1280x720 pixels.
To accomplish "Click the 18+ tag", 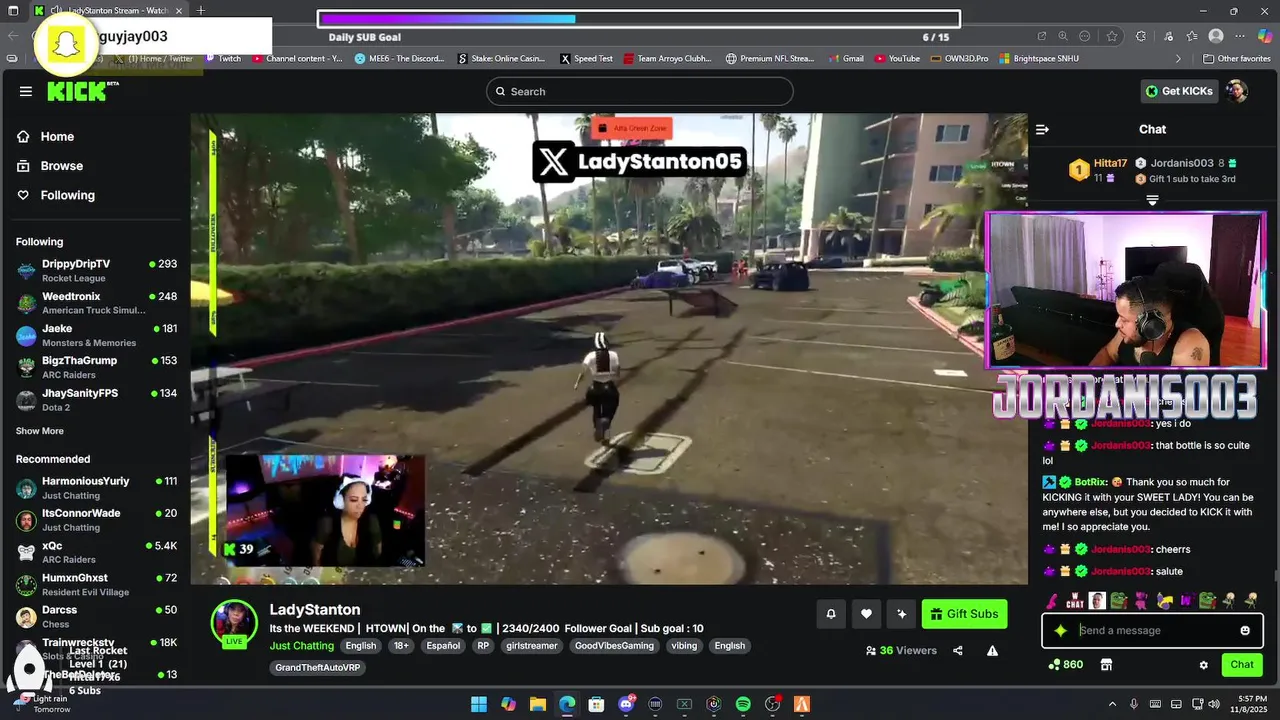I will (x=401, y=646).
